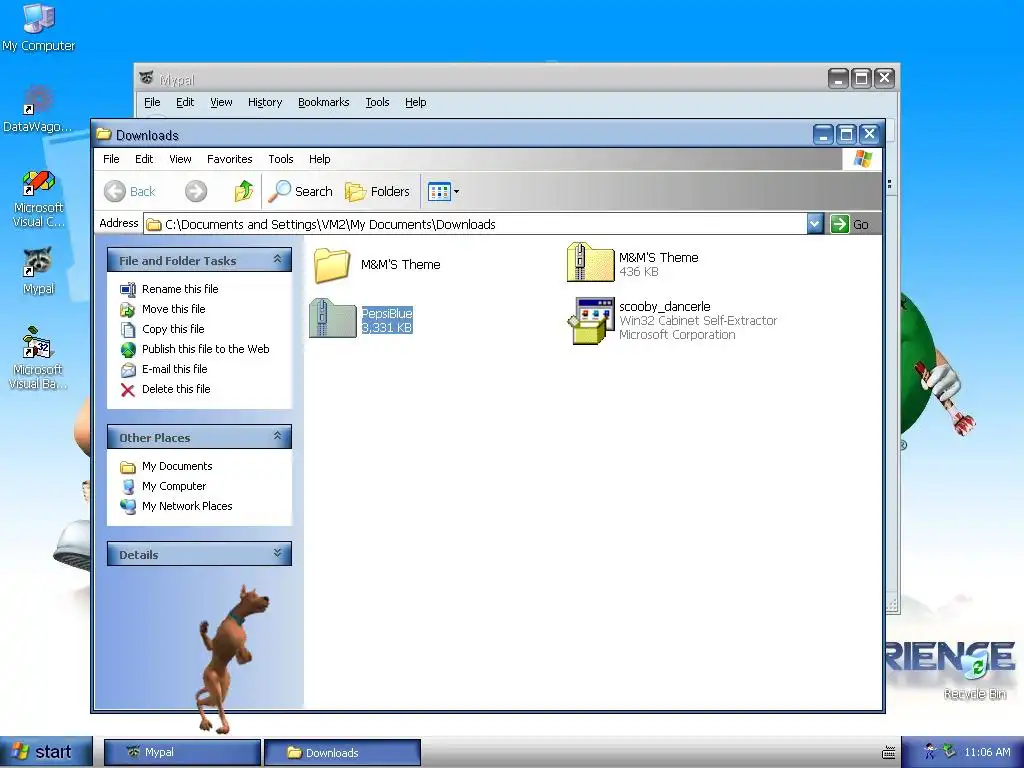This screenshot has height=768, width=1024.
Task: Open Mypal window Bookmarks menu
Action: [323, 102]
